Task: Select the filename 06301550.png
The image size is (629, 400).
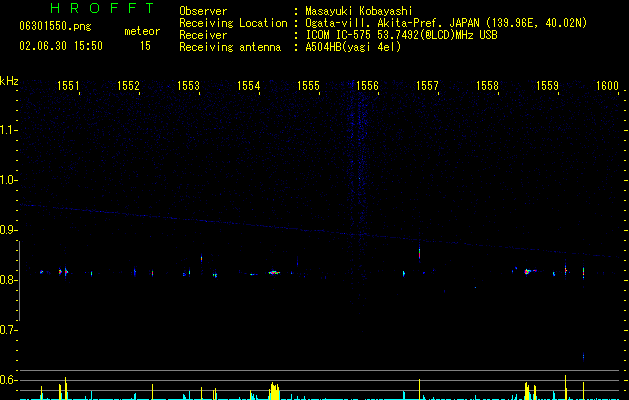Action: [x=55, y=27]
